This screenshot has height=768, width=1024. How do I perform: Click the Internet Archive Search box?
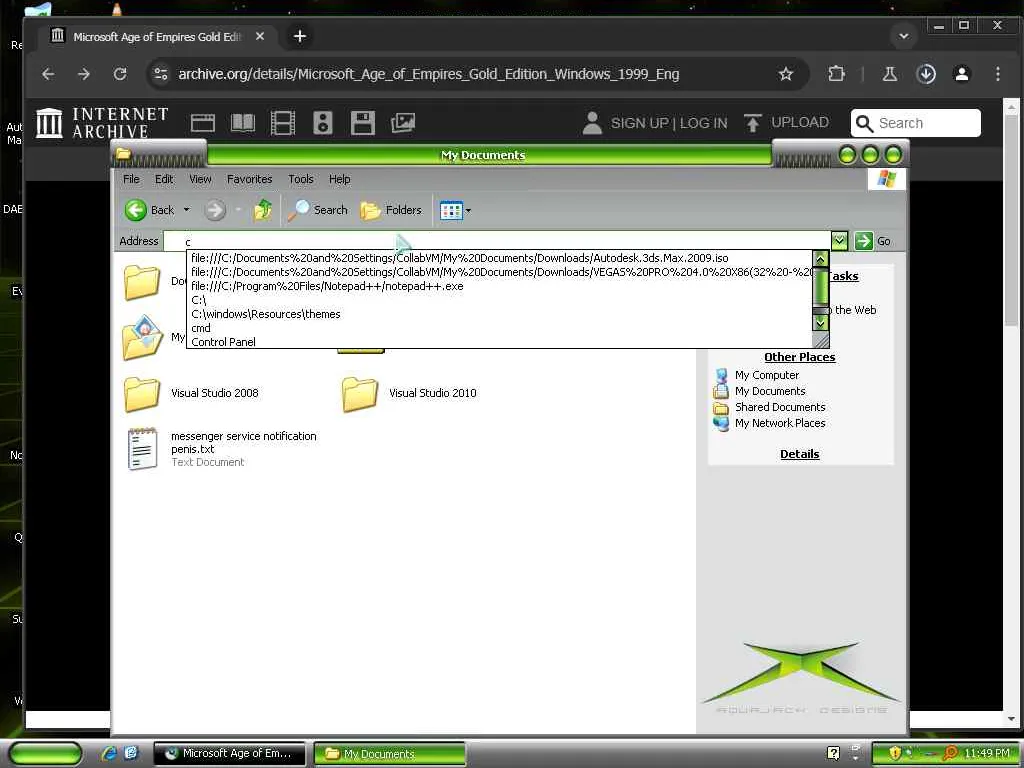(x=916, y=123)
